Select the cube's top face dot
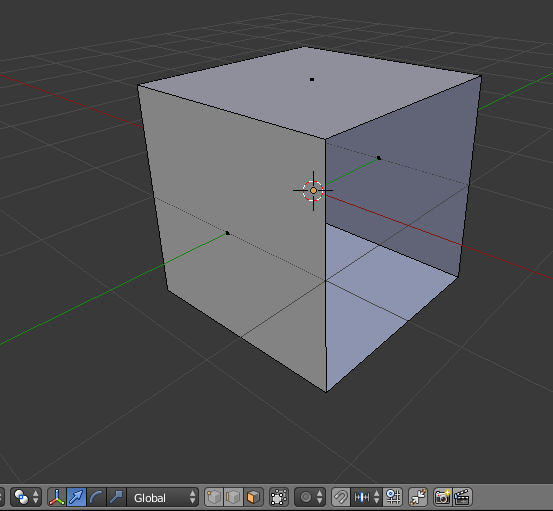The height and width of the screenshot is (511, 553). (x=312, y=79)
